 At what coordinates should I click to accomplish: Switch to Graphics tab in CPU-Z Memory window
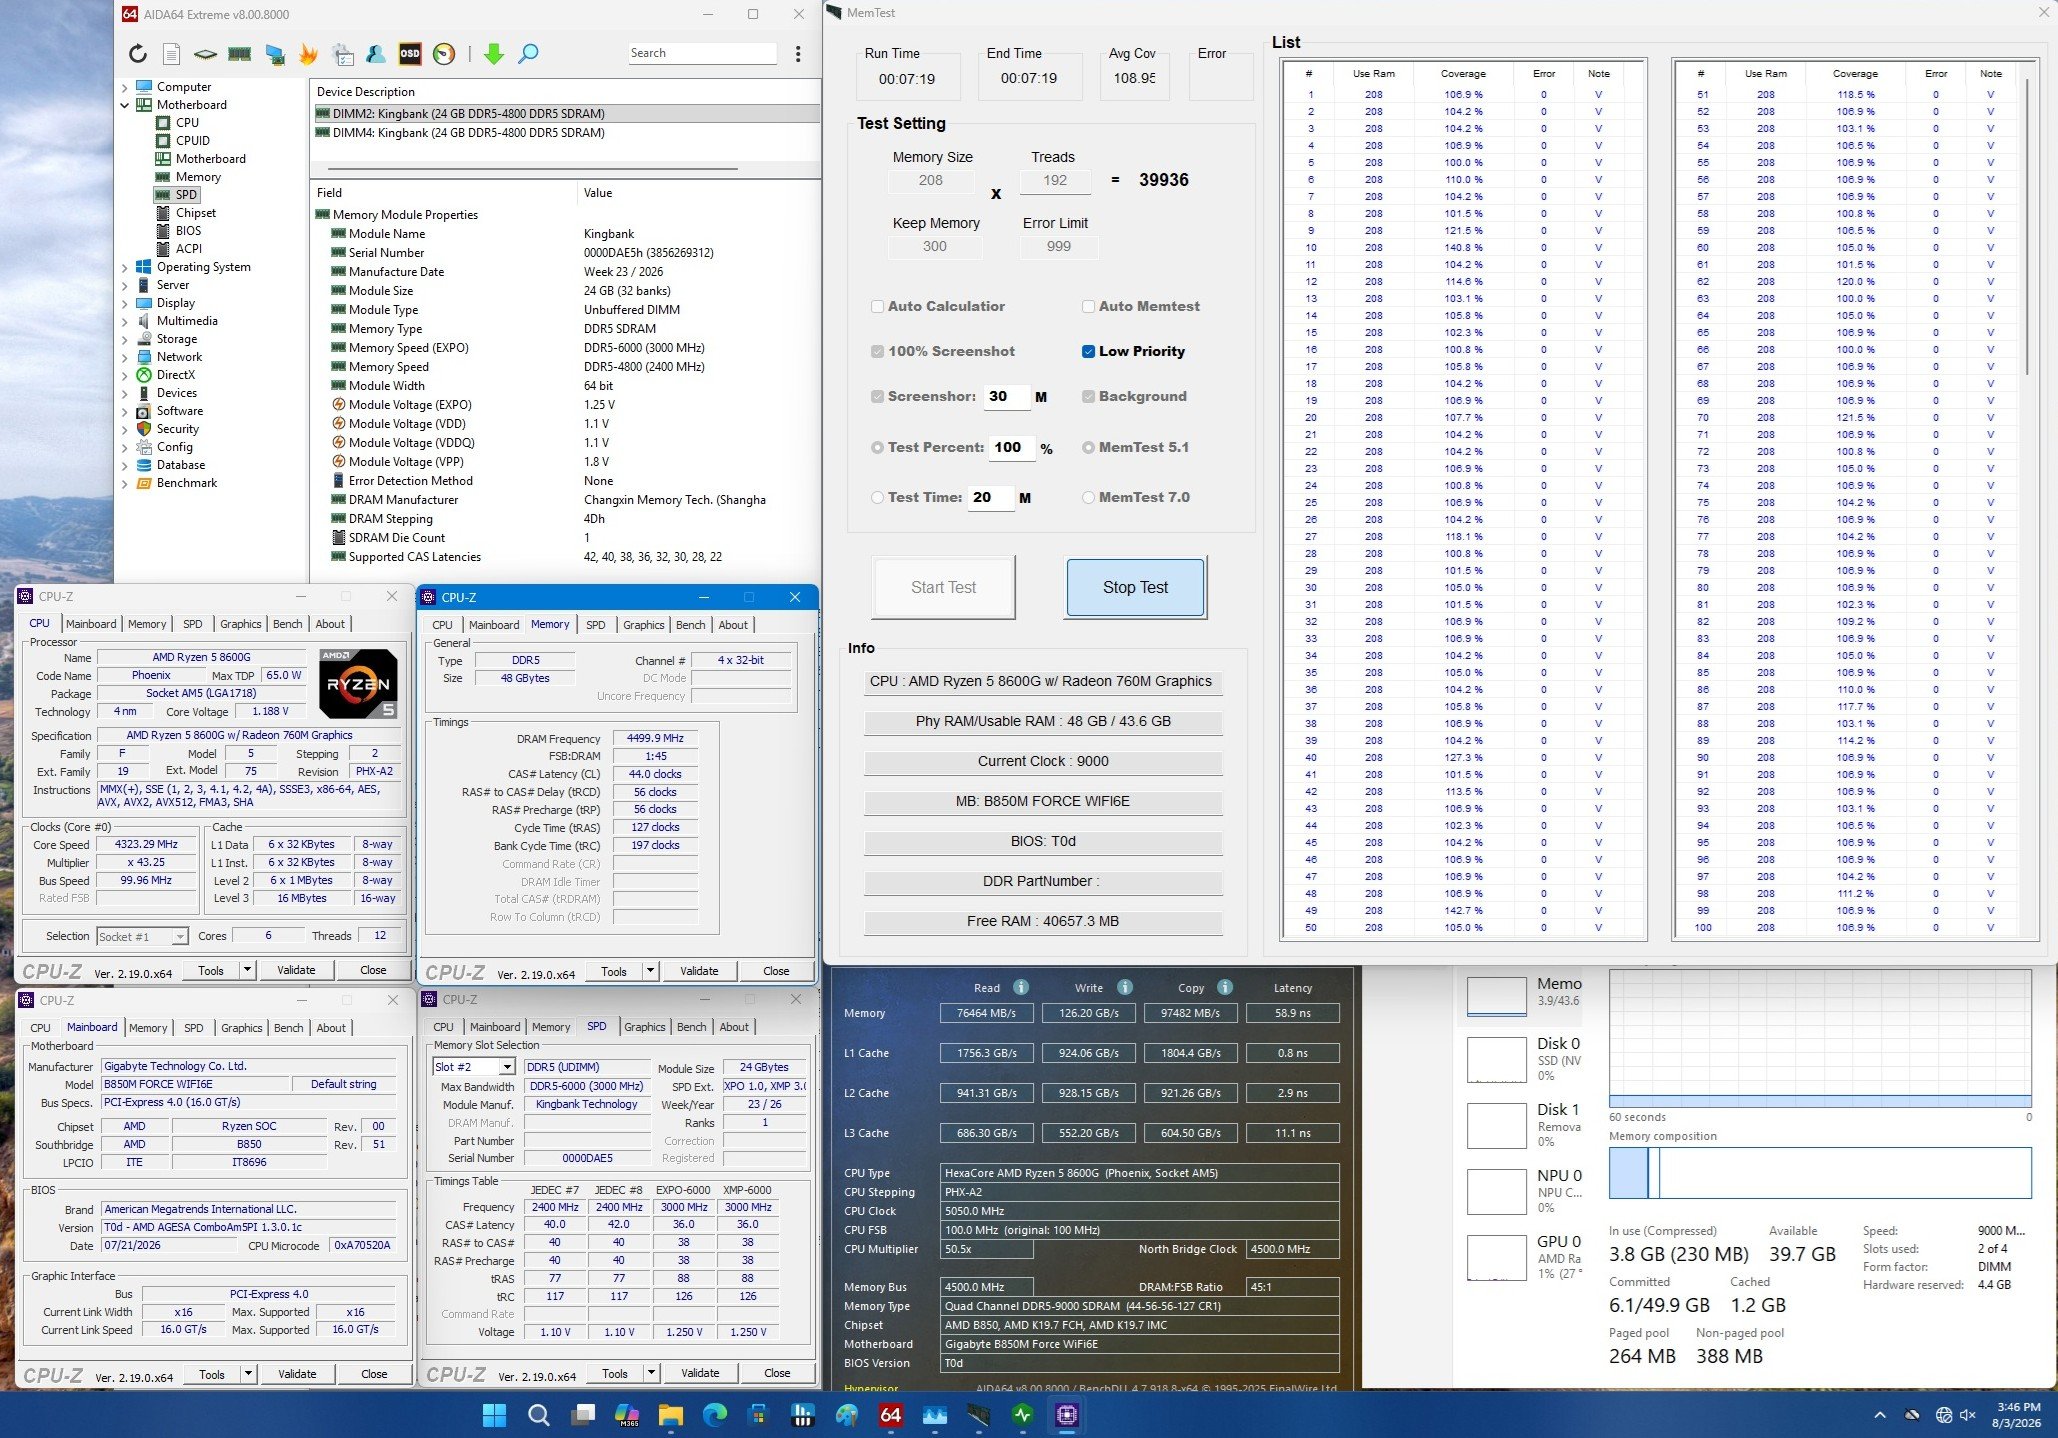point(643,625)
